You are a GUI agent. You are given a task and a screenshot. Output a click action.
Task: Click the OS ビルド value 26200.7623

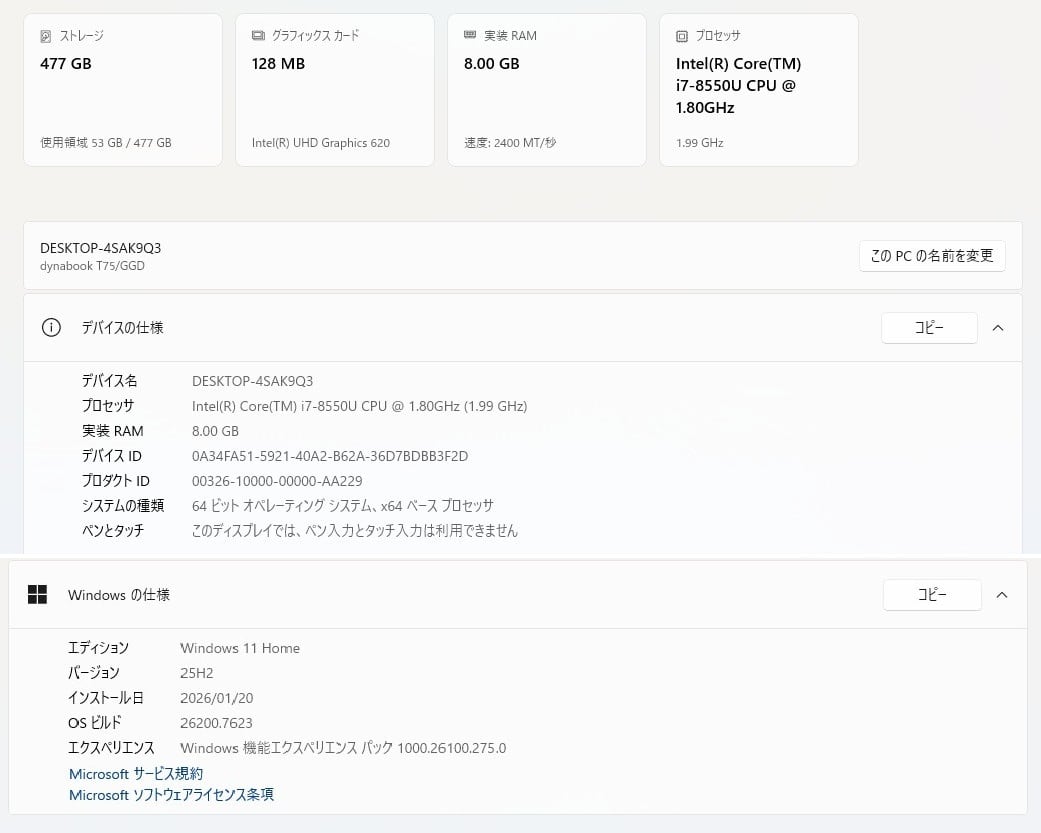[x=216, y=723]
